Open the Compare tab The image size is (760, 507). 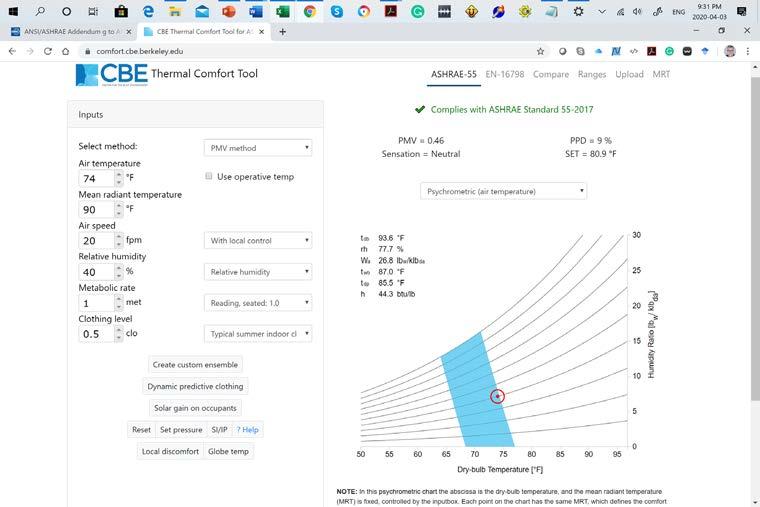point(551,74)
